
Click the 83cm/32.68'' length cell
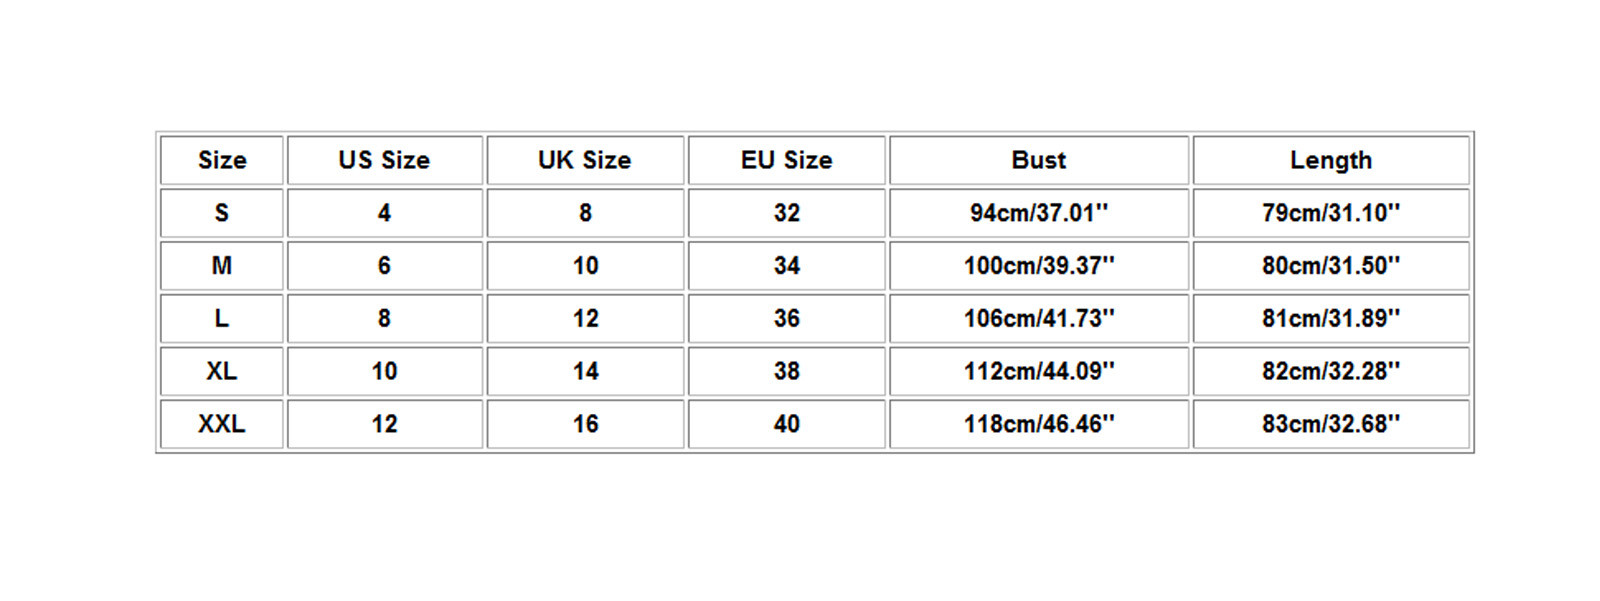[1331, 424]
